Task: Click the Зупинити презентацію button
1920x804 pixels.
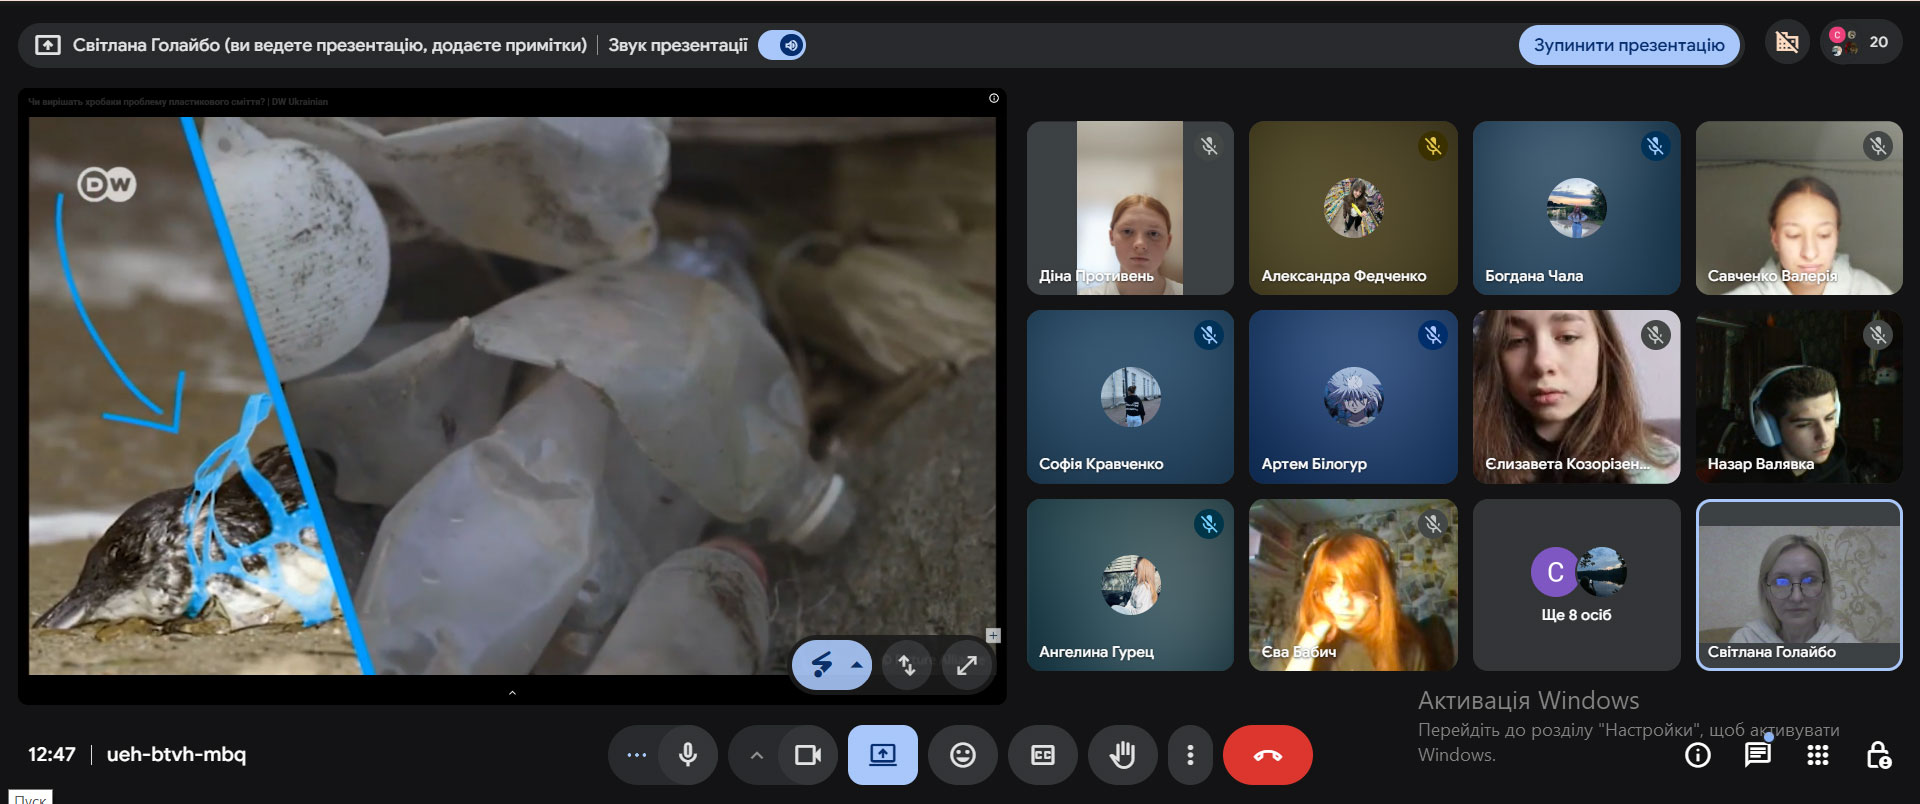Action: (x=1628, y=45)
